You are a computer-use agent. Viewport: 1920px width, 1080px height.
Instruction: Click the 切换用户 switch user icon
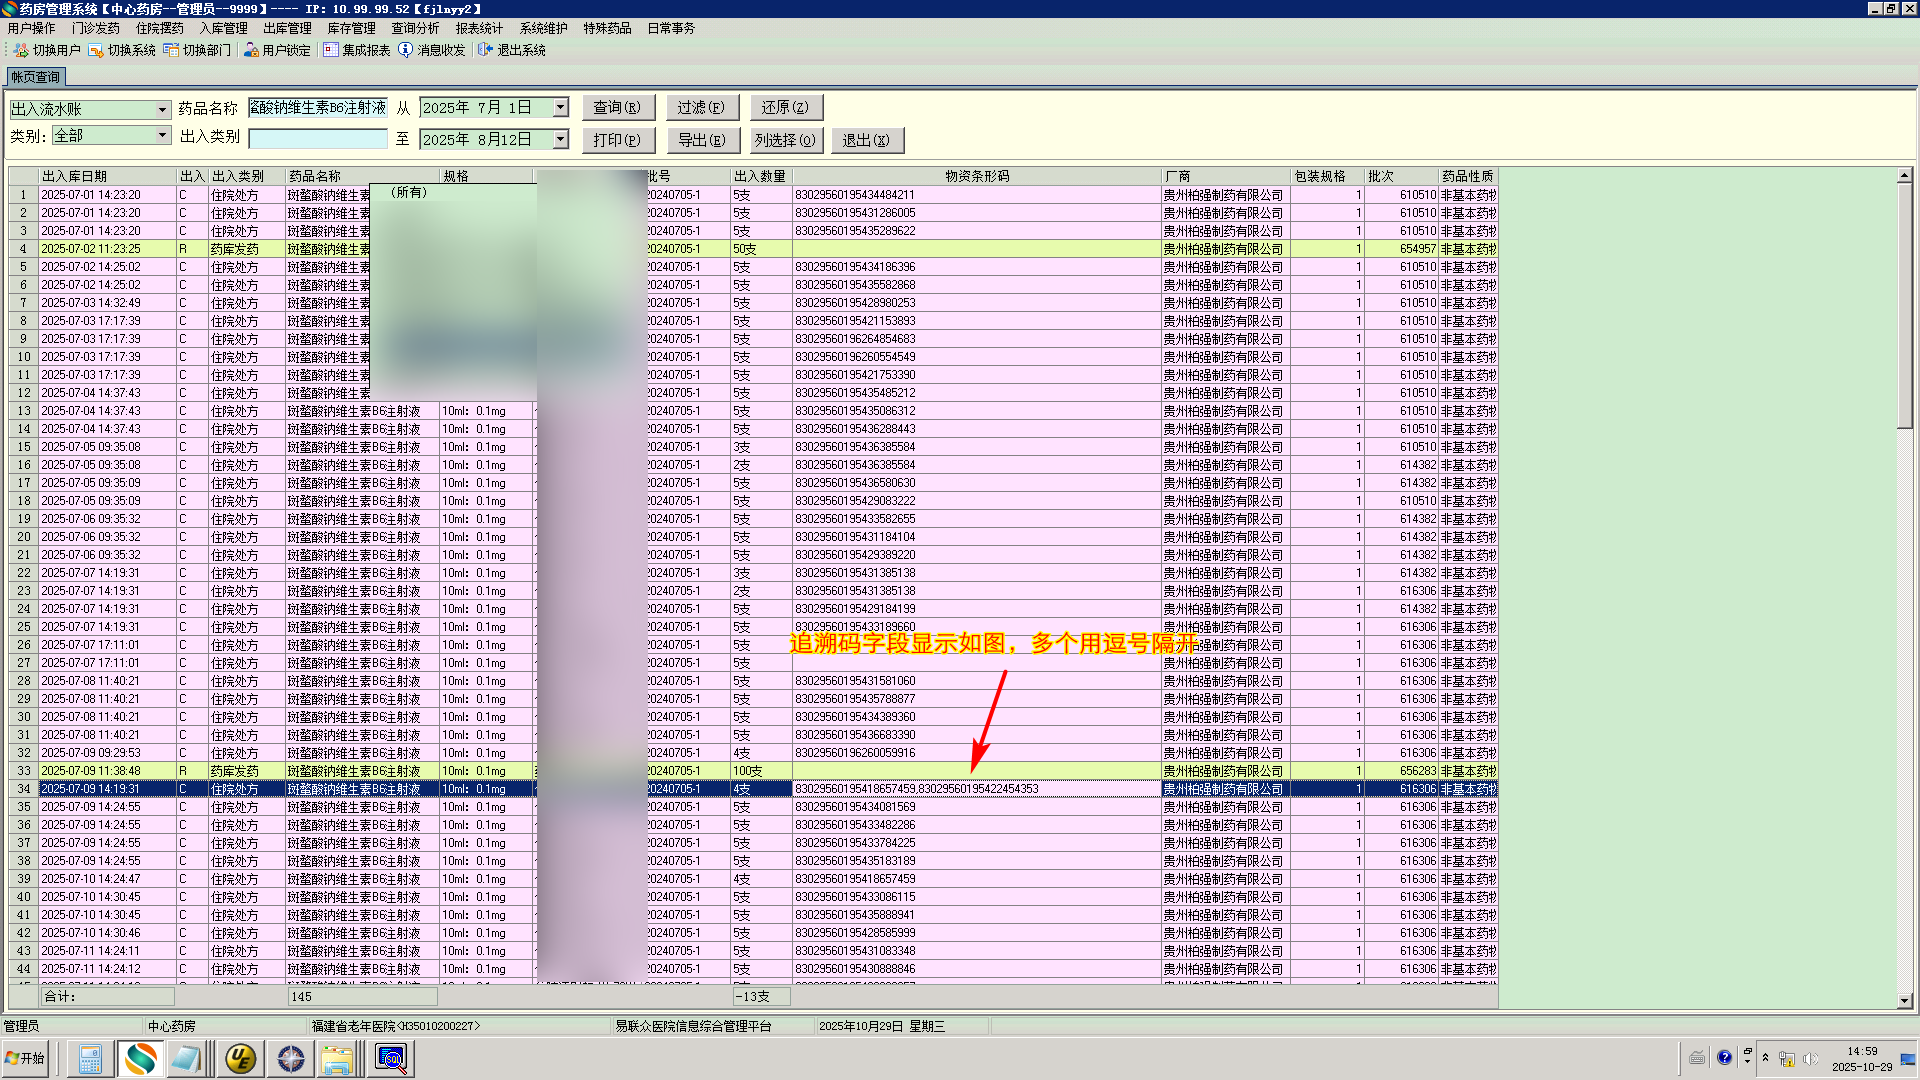point(21,50)
